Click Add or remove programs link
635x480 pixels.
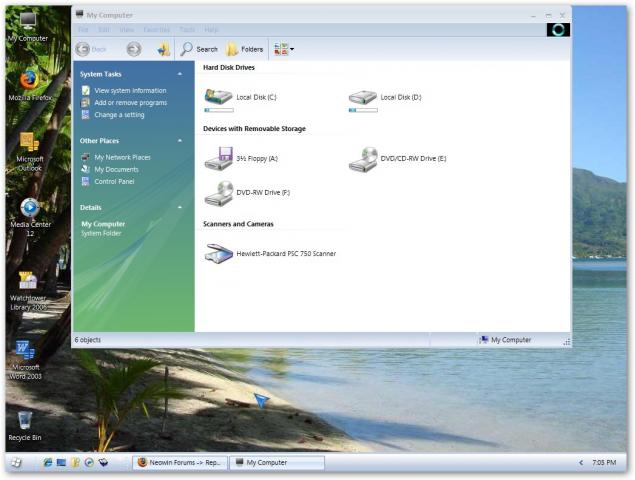click(x=130, y=102)
